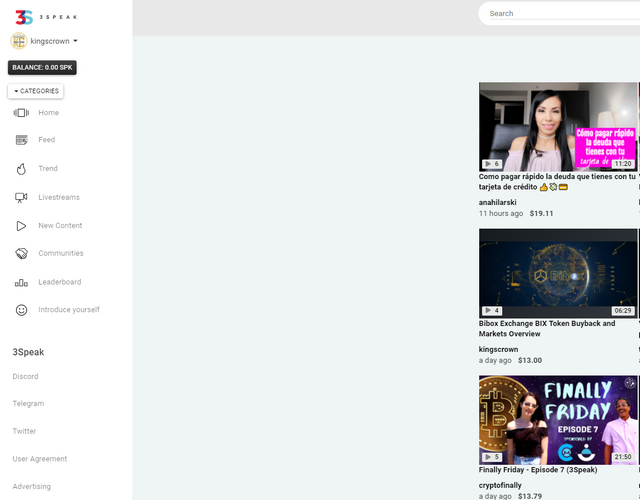The image size is (640, 500).
Task: Click the Home sidebar icon
Action: click(x=21, y=113)
